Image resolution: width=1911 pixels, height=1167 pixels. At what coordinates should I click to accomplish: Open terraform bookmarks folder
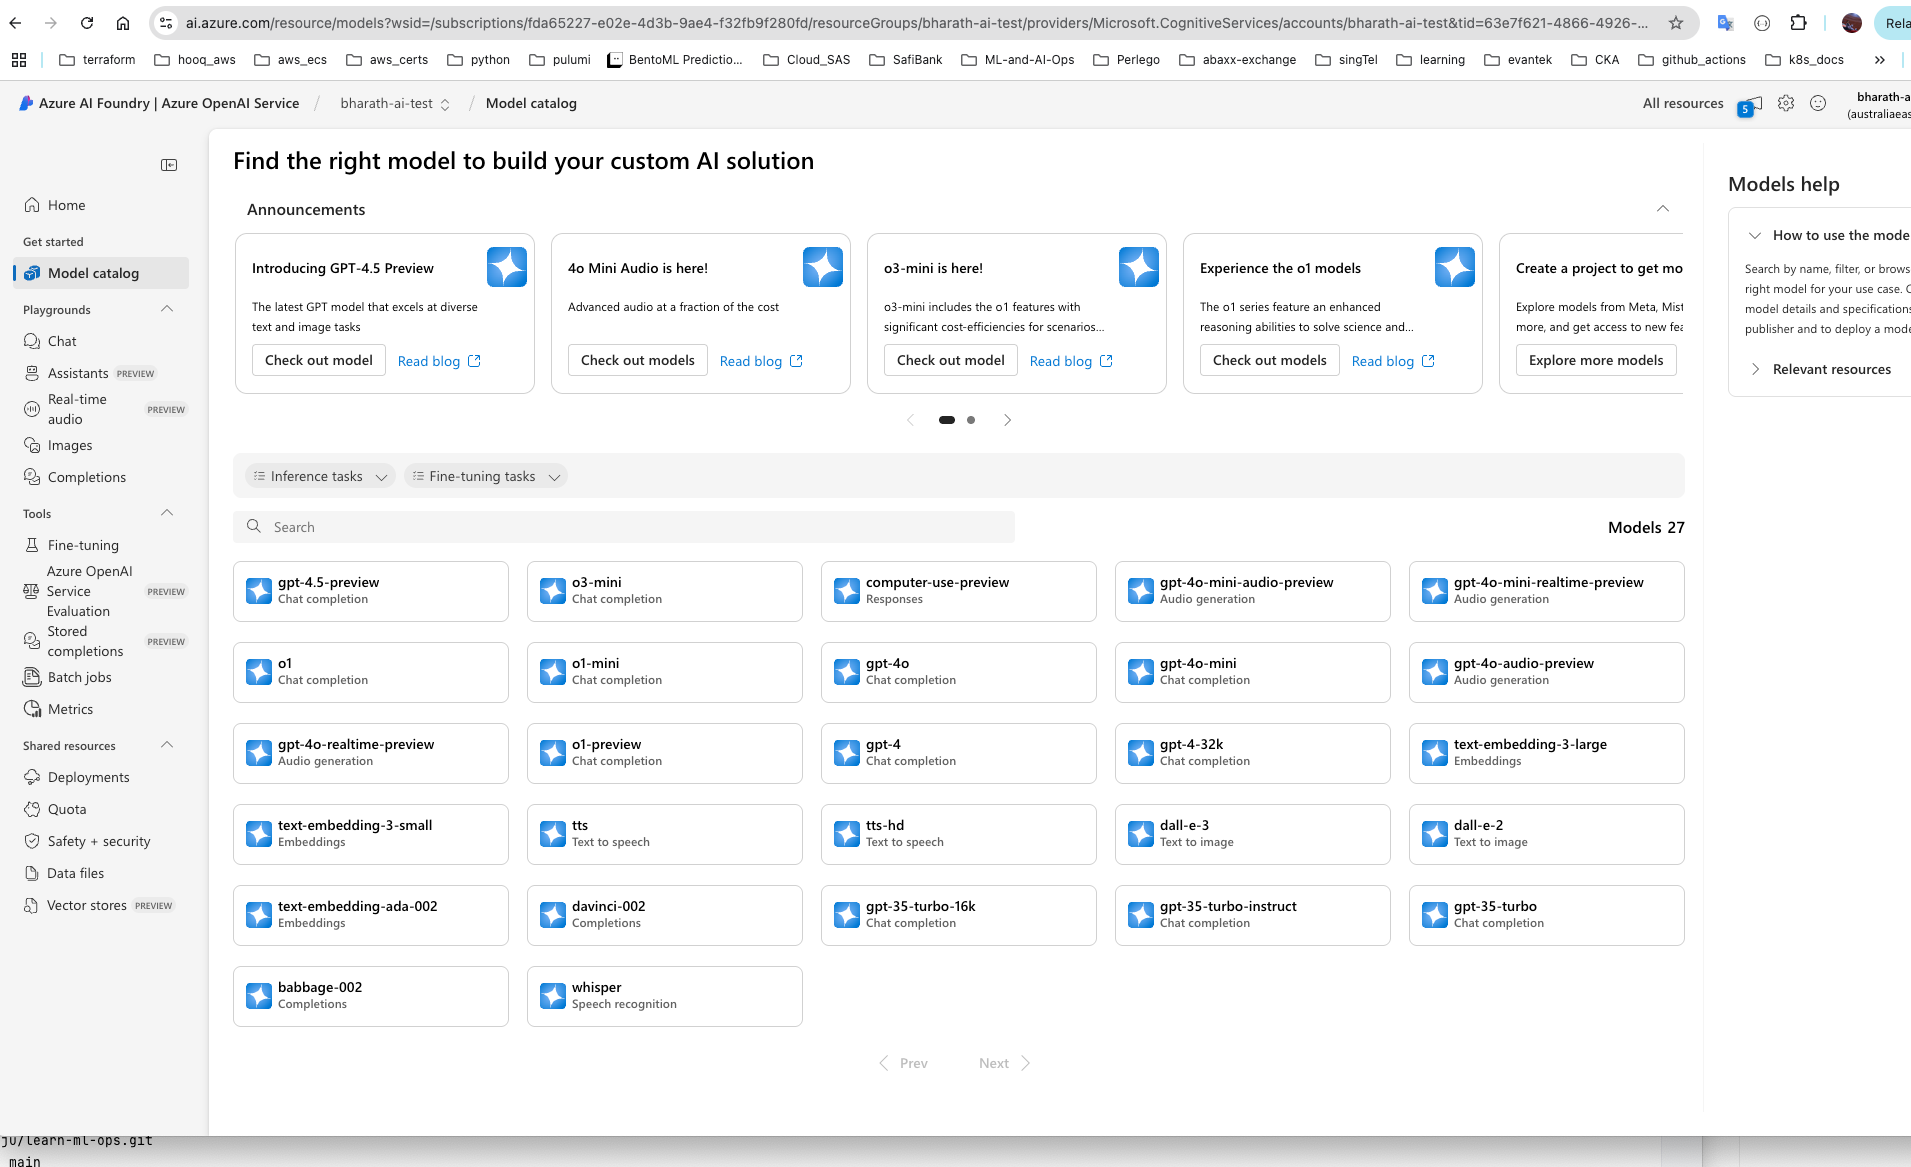point(97,60)
